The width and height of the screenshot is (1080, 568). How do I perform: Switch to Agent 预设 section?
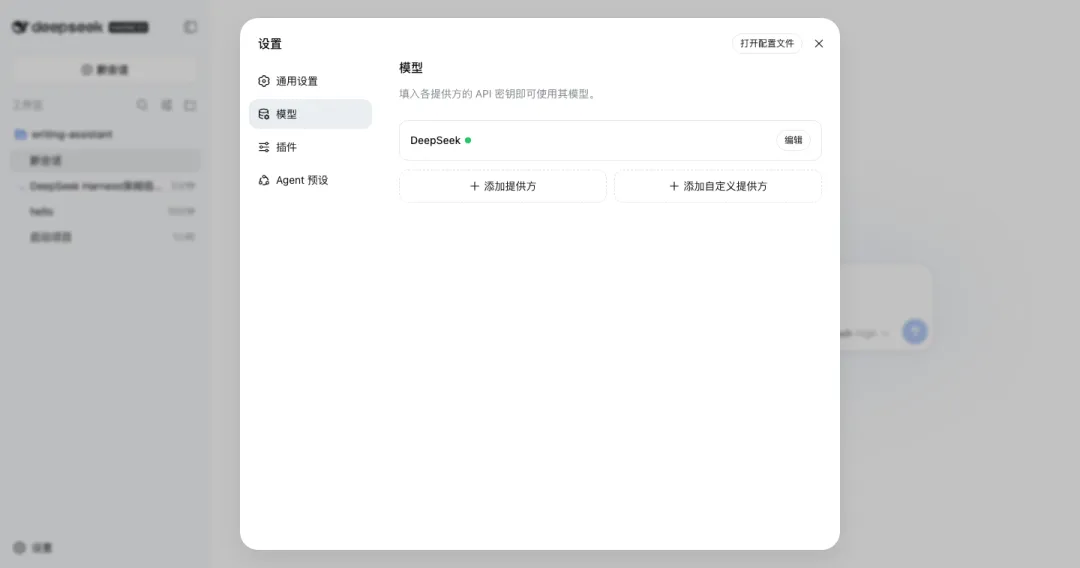click(310, 180)
